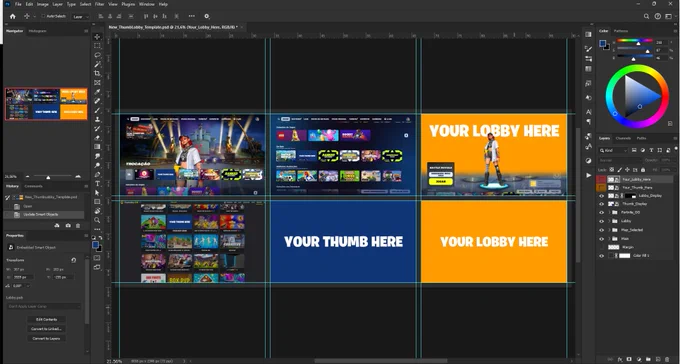680x364 pixels.
Task: Select the Rectangle shape tool
Action: 97,202
